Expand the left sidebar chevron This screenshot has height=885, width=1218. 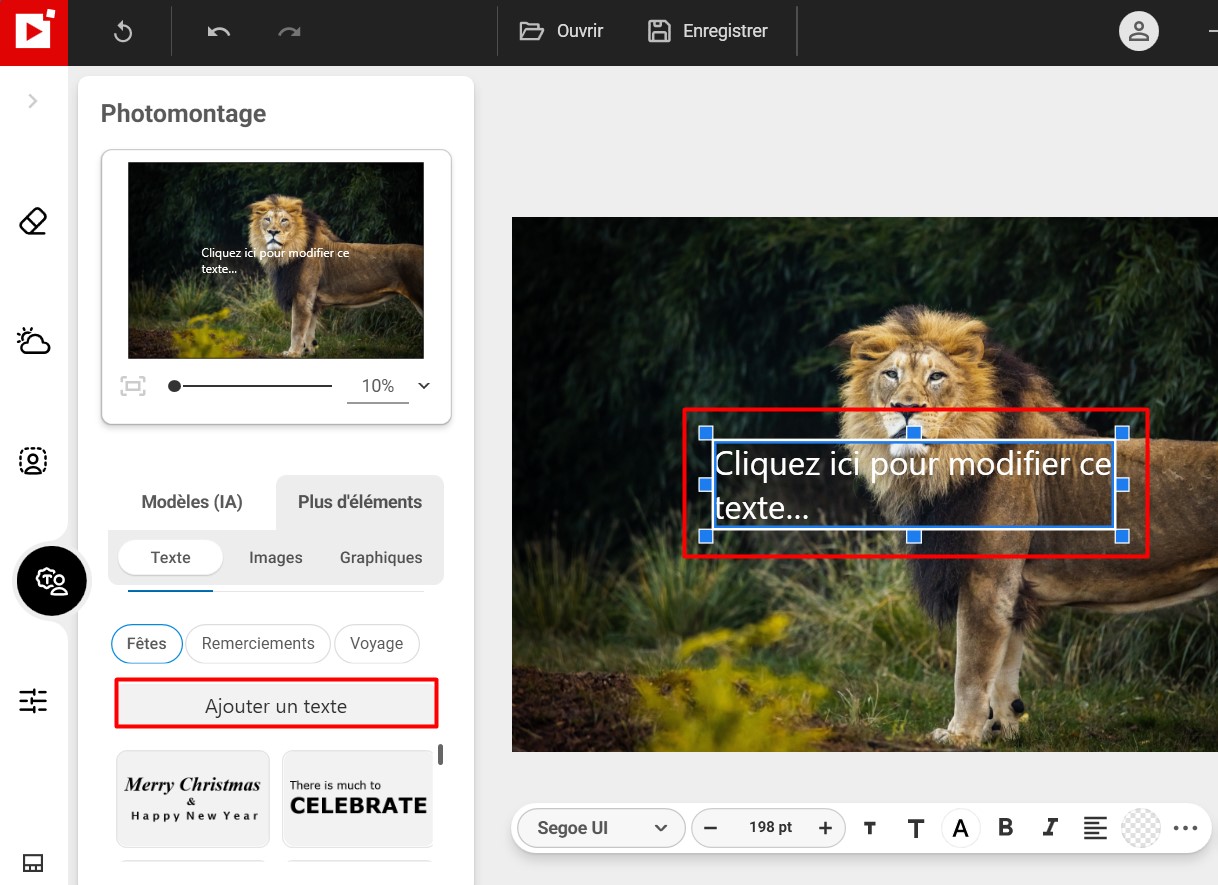pos(33,101)
